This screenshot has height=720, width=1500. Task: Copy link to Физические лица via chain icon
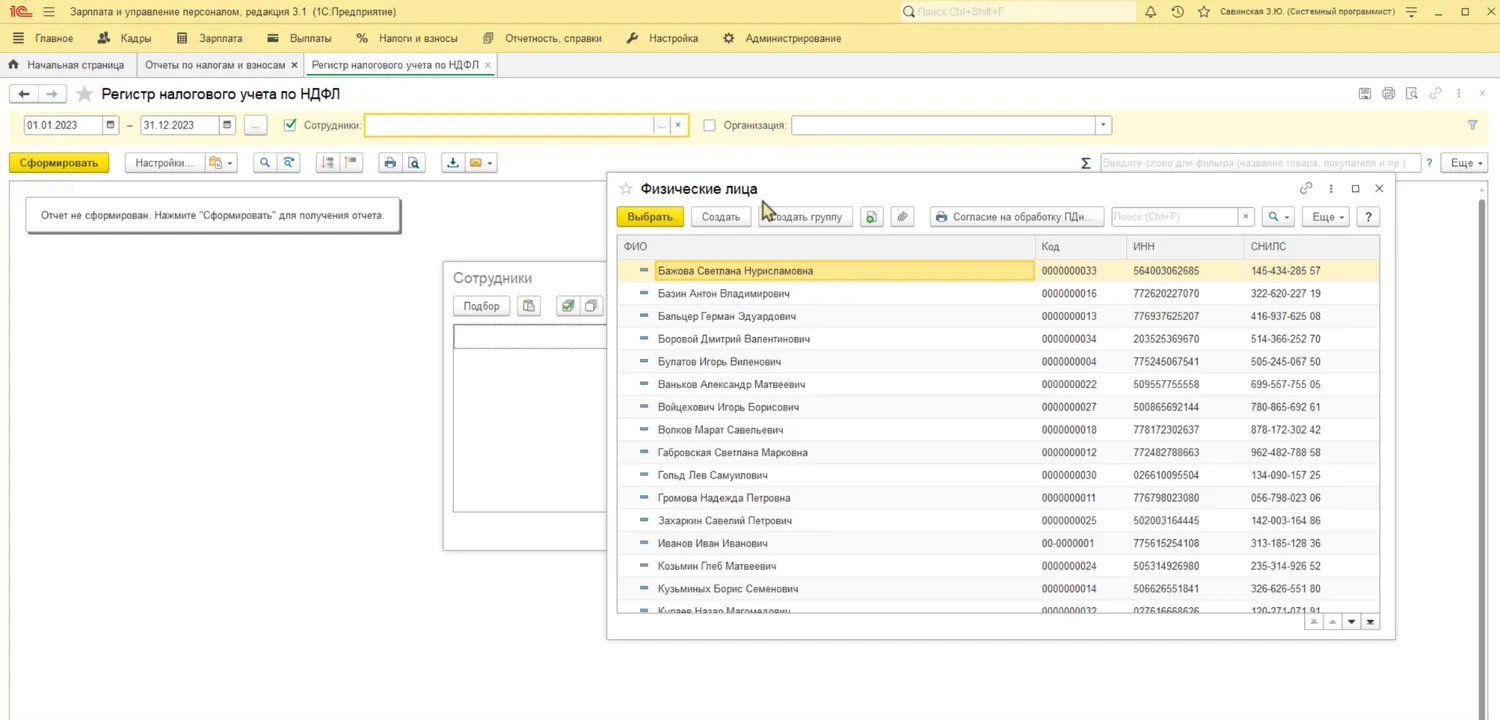[1306, 188]
